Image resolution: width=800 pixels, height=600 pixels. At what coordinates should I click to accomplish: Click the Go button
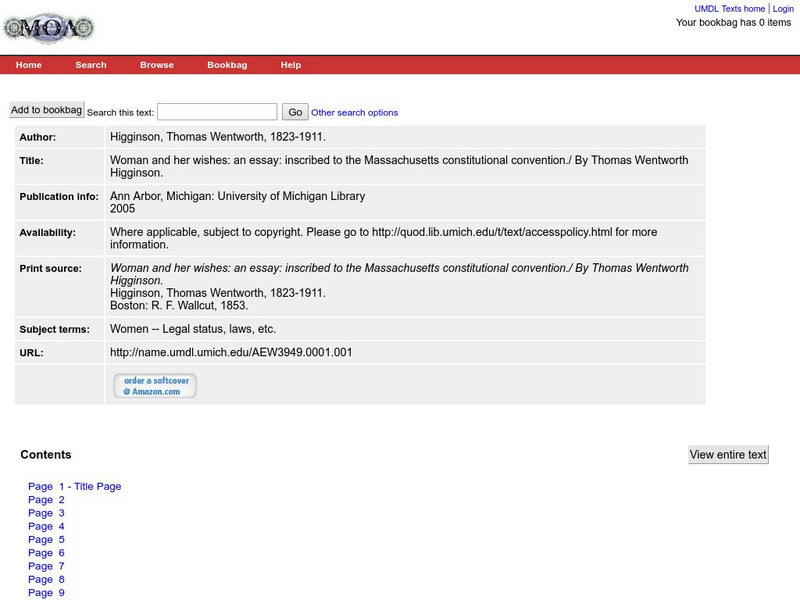click(x=295, y=112)
